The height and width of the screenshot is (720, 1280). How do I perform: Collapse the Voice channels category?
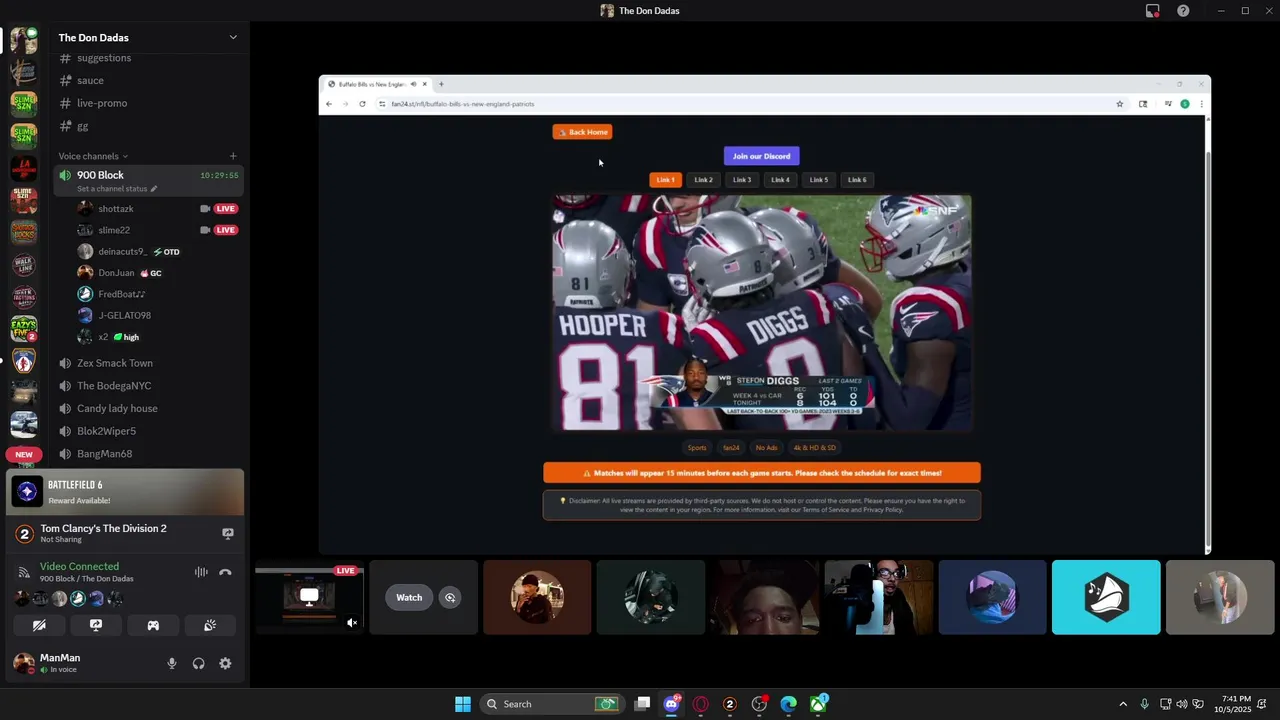[93, 156]
